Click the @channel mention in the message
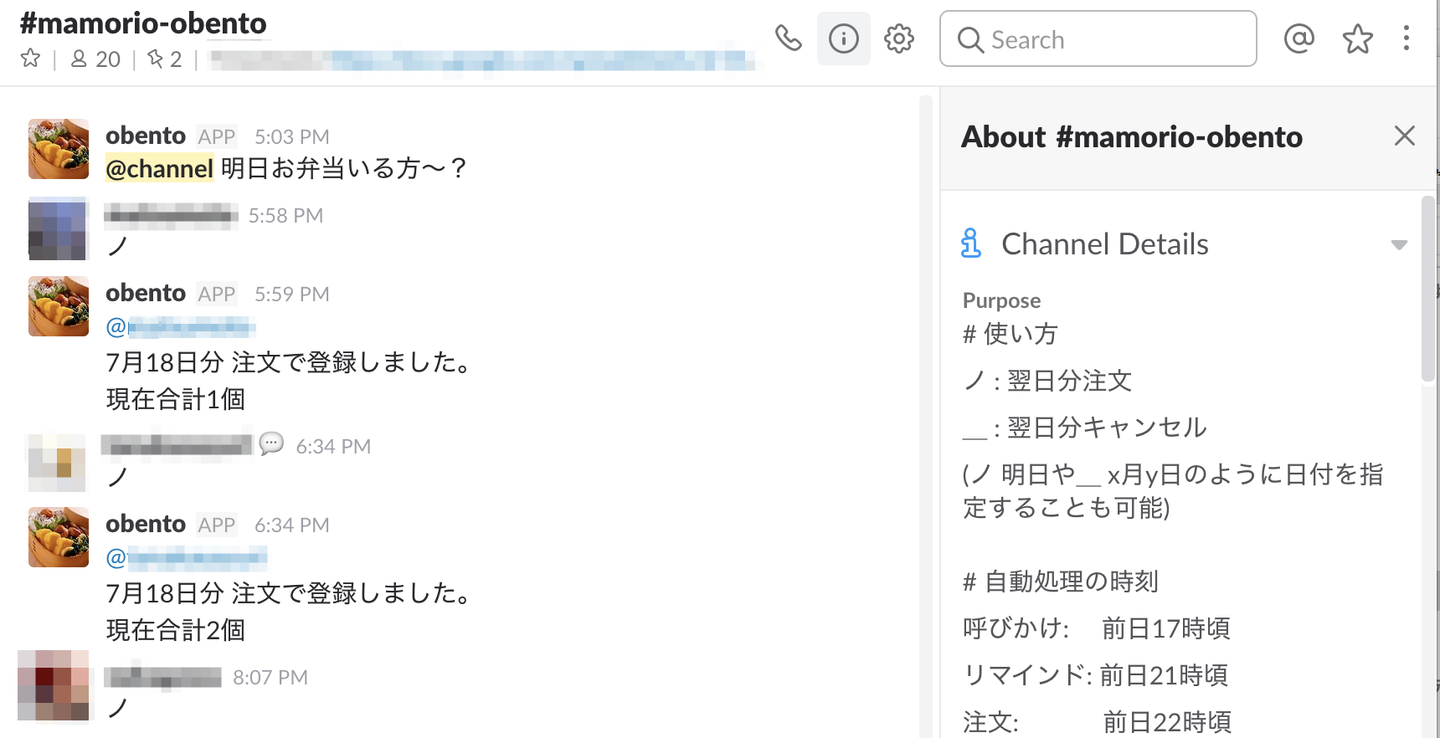 160,168
